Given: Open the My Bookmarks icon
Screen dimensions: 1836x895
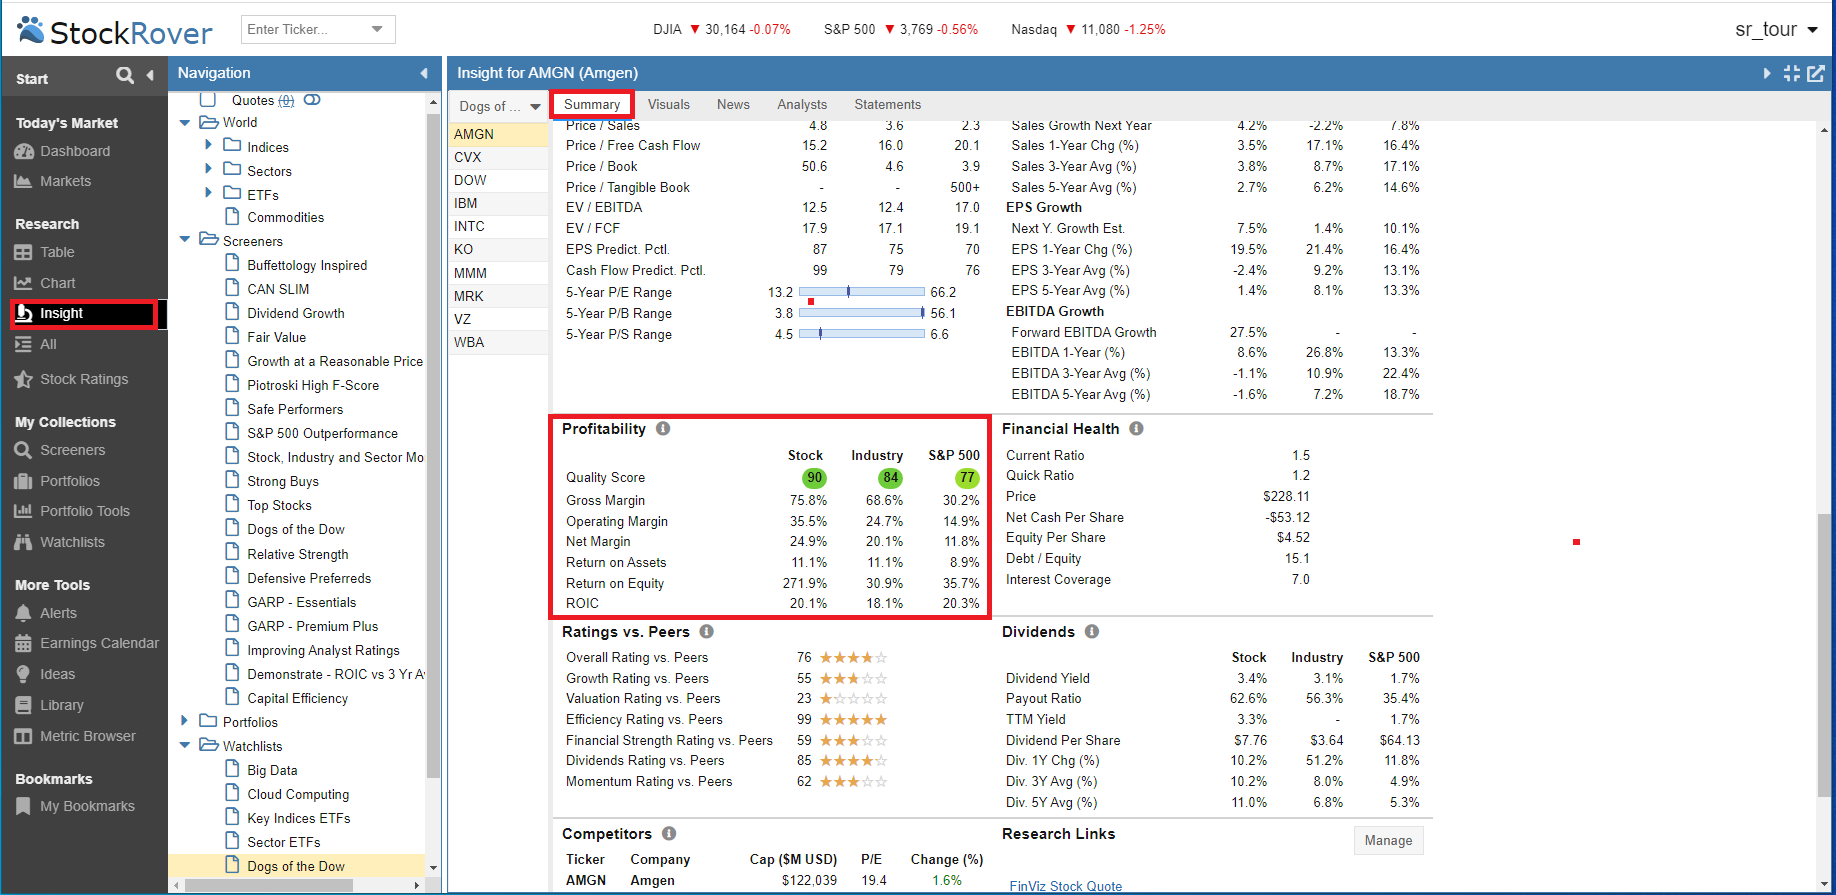Looking at the screenshot, I should point(24,806).
